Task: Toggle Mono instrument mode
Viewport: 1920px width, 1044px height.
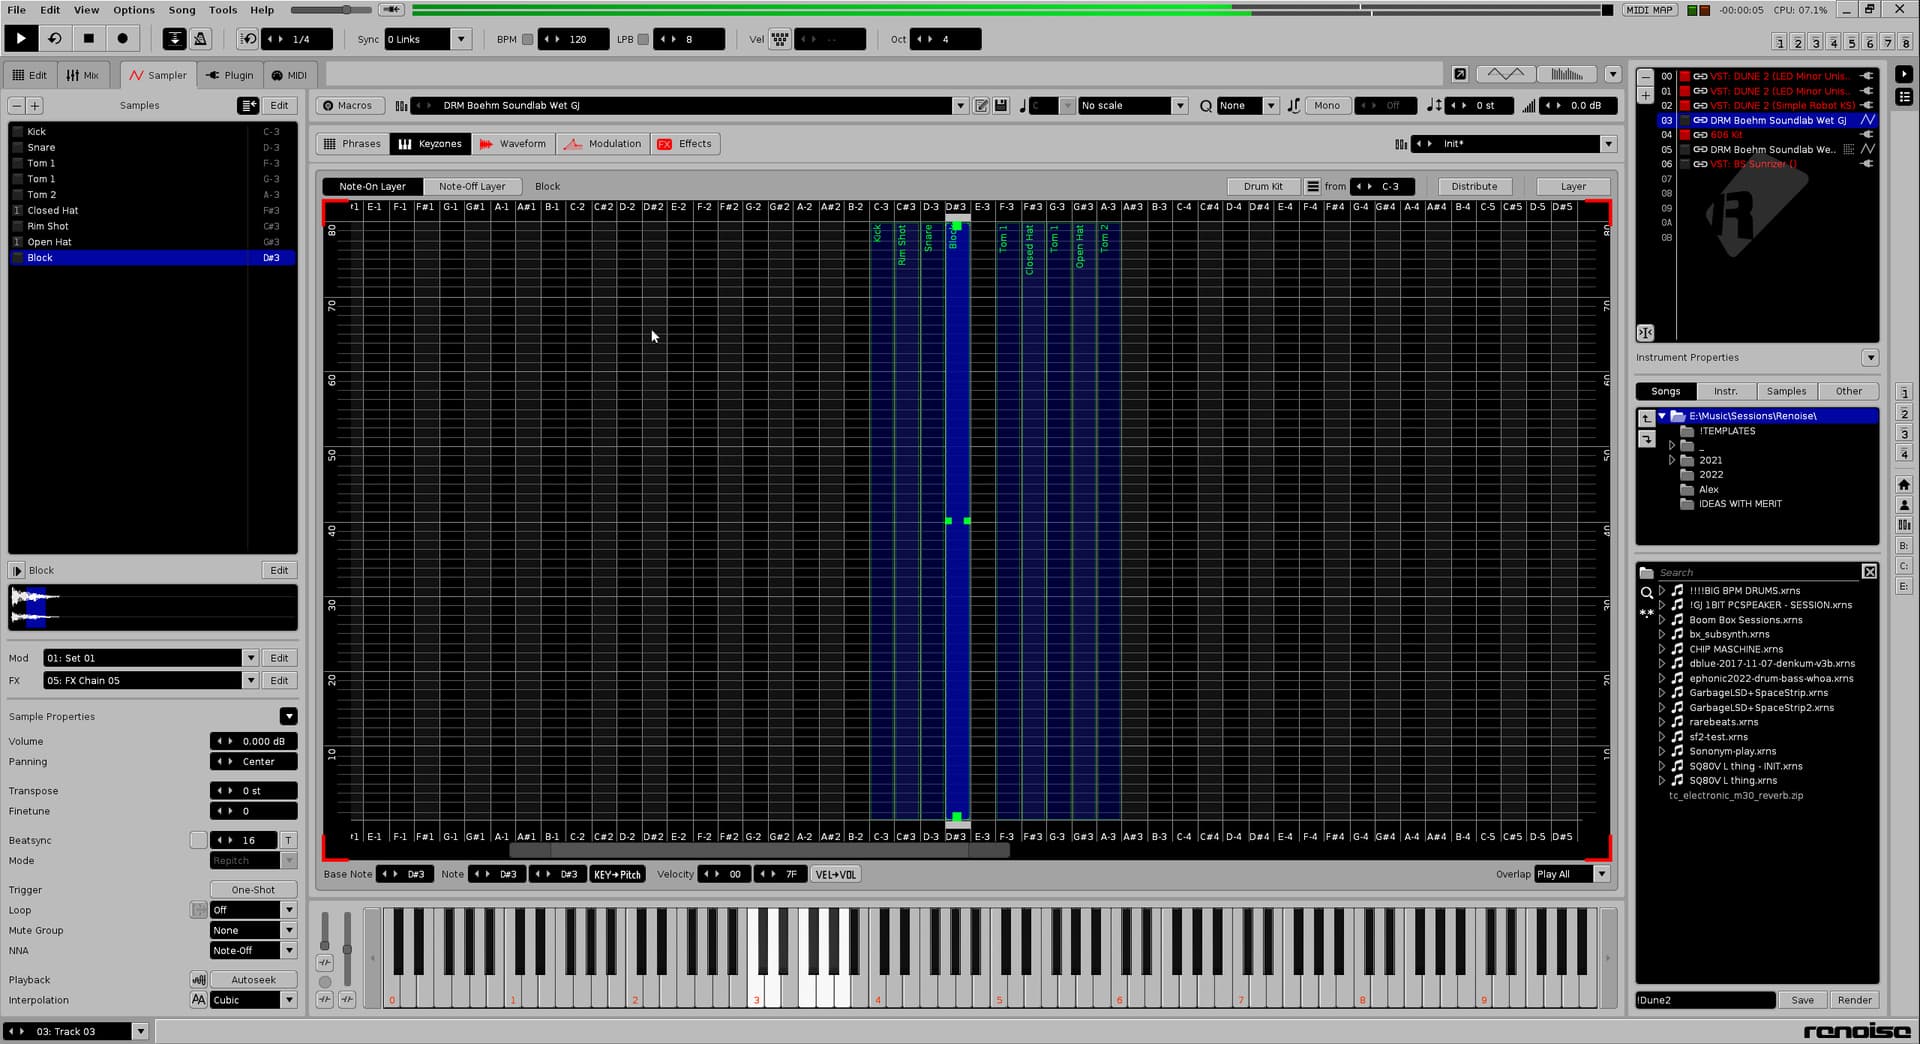Action: [1327, 105]
